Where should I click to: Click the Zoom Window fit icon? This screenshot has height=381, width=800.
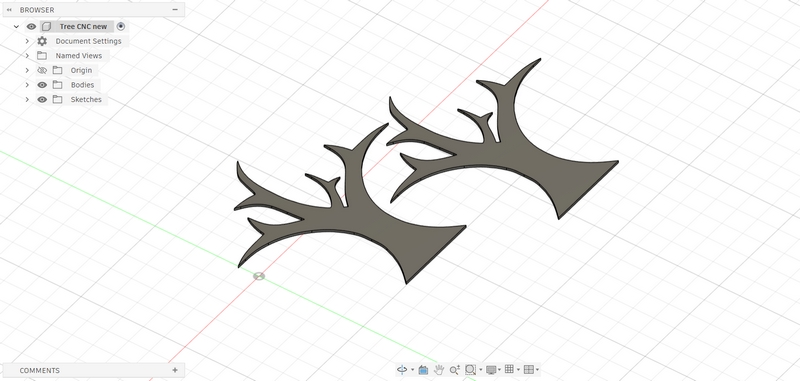click(x=470, y=370)
